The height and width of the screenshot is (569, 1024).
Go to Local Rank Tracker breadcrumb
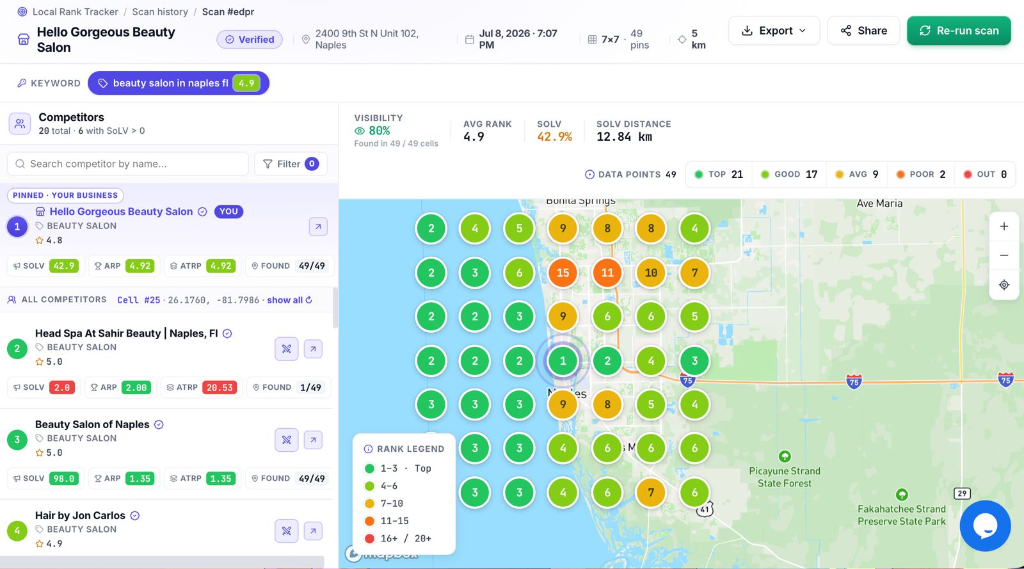(75, 12)
